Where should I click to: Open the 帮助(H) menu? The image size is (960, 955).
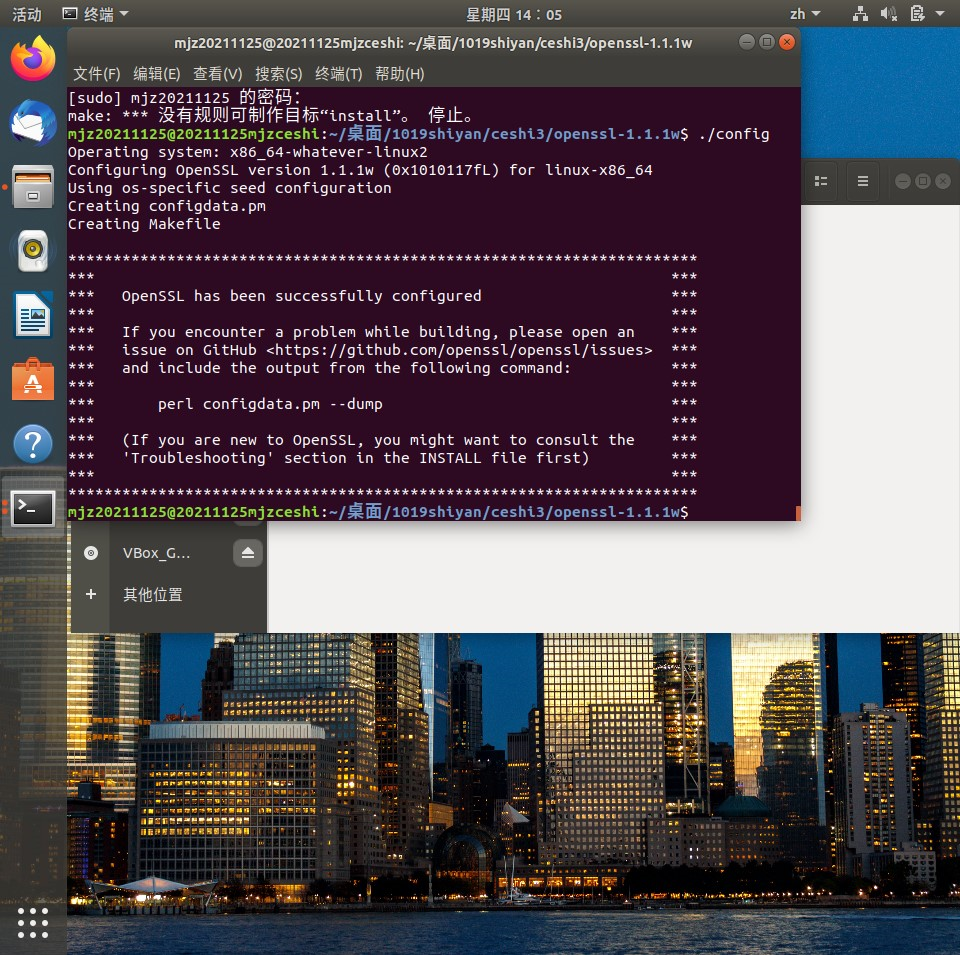[399, 74]
